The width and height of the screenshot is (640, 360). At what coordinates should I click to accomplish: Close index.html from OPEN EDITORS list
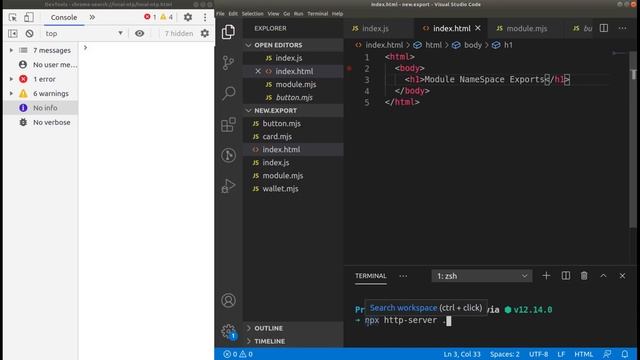click(x=258, y=71)
